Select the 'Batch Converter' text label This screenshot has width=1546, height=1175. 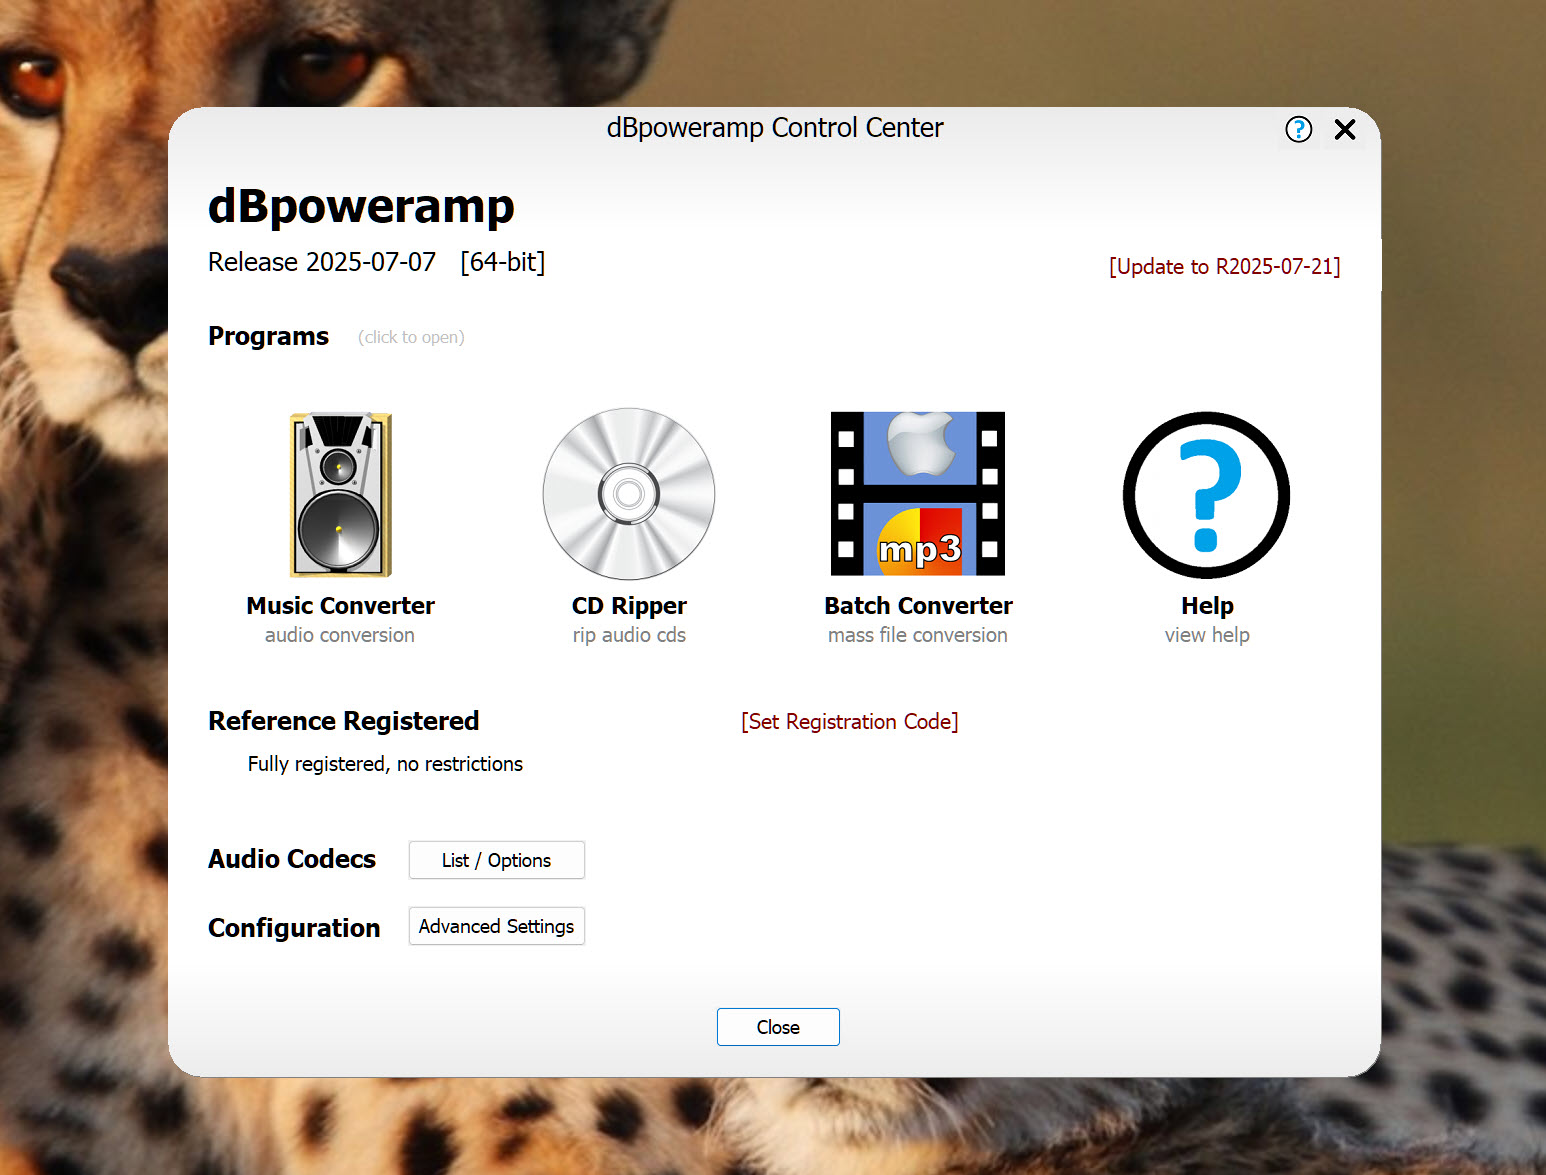click(x=918, y=606)
